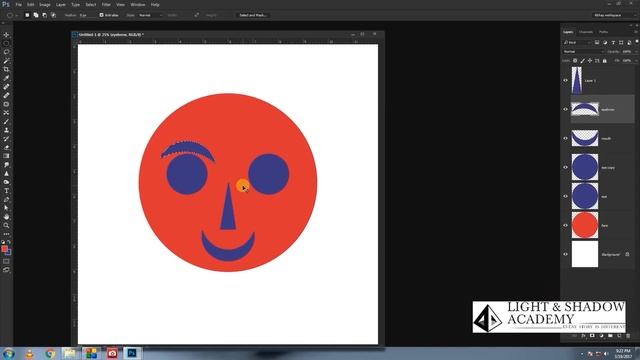Screen dimensions: 640x360
Task: Switch to the Paths tab
Action: tap(603, 32)
